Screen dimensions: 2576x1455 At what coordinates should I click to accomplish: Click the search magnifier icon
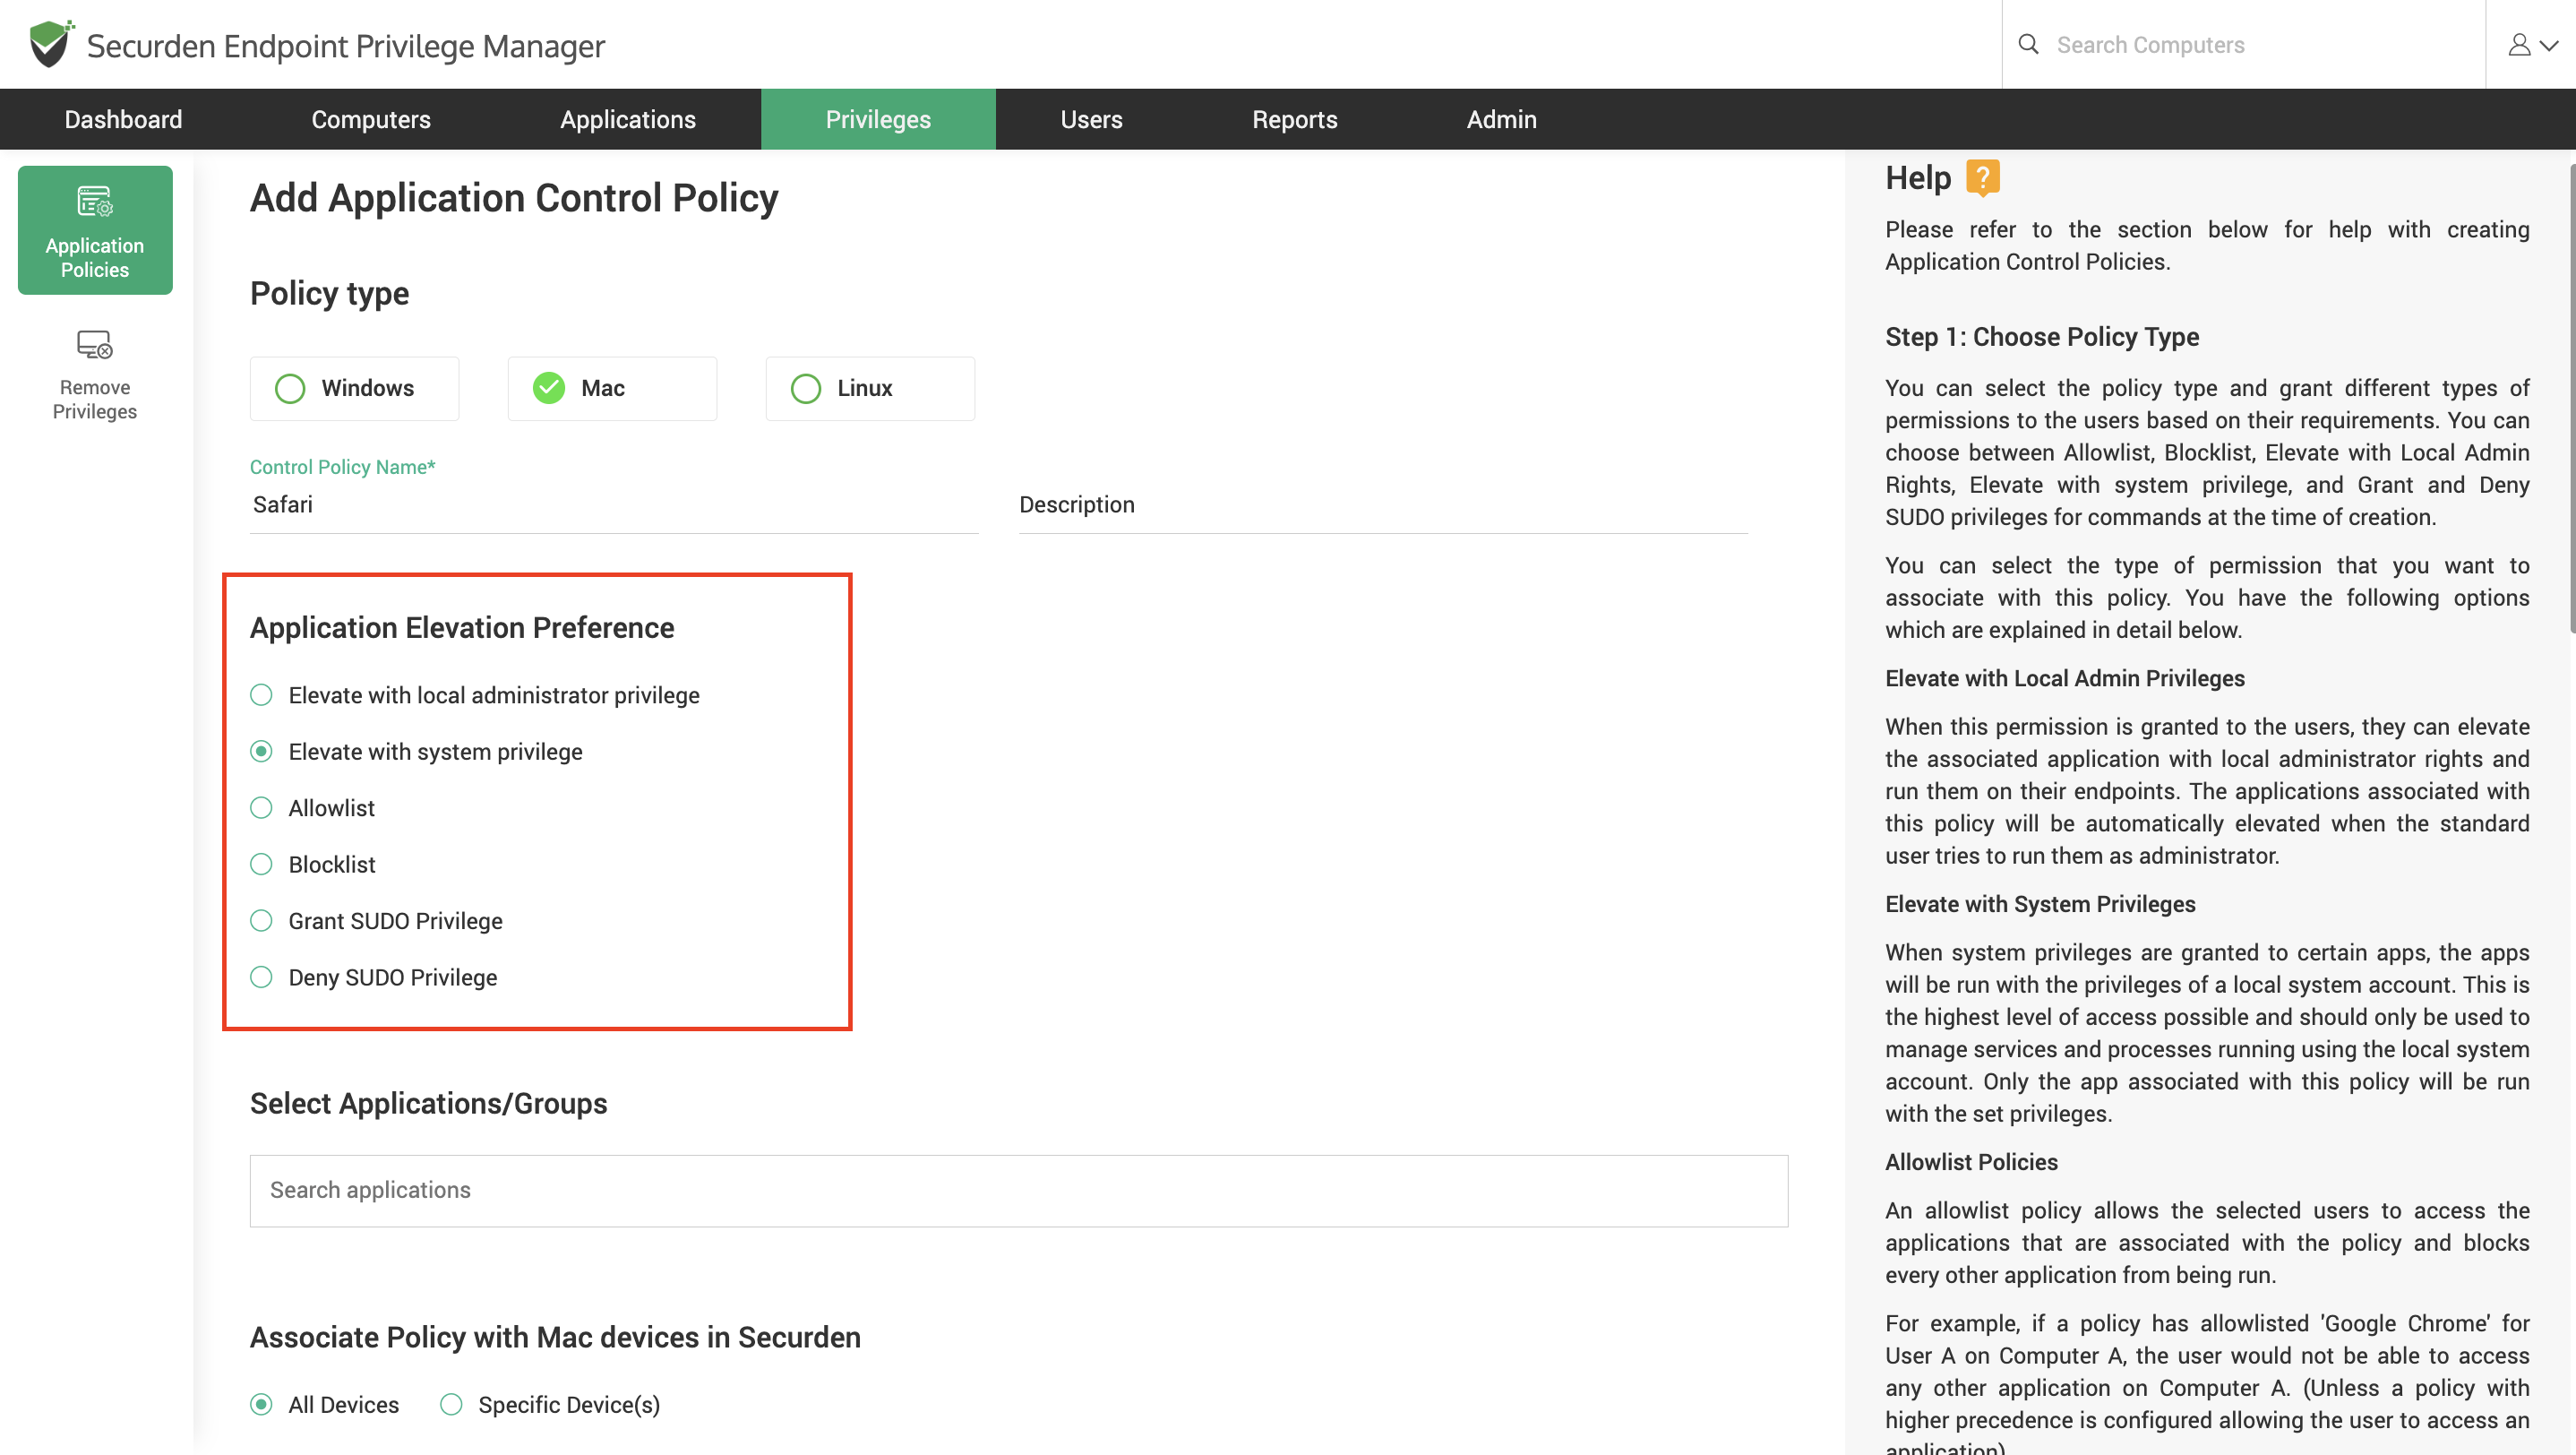point(2028,44)
